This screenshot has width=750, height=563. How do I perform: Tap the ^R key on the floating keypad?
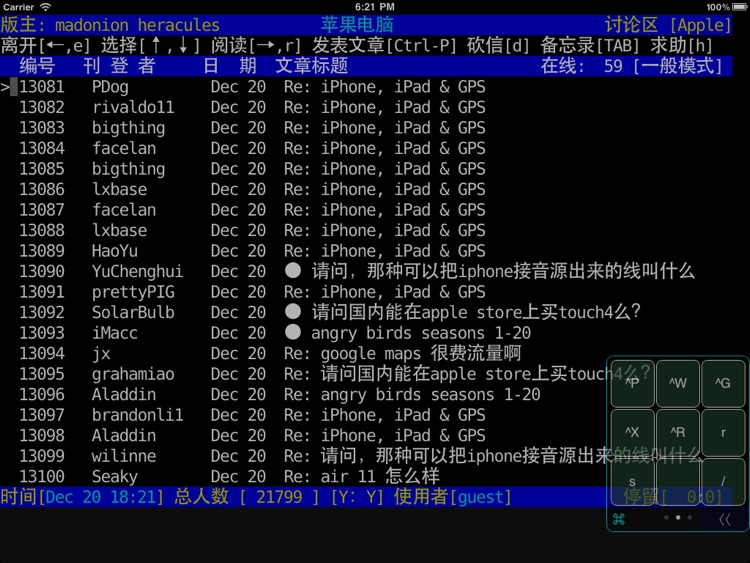tap(678, 432)
